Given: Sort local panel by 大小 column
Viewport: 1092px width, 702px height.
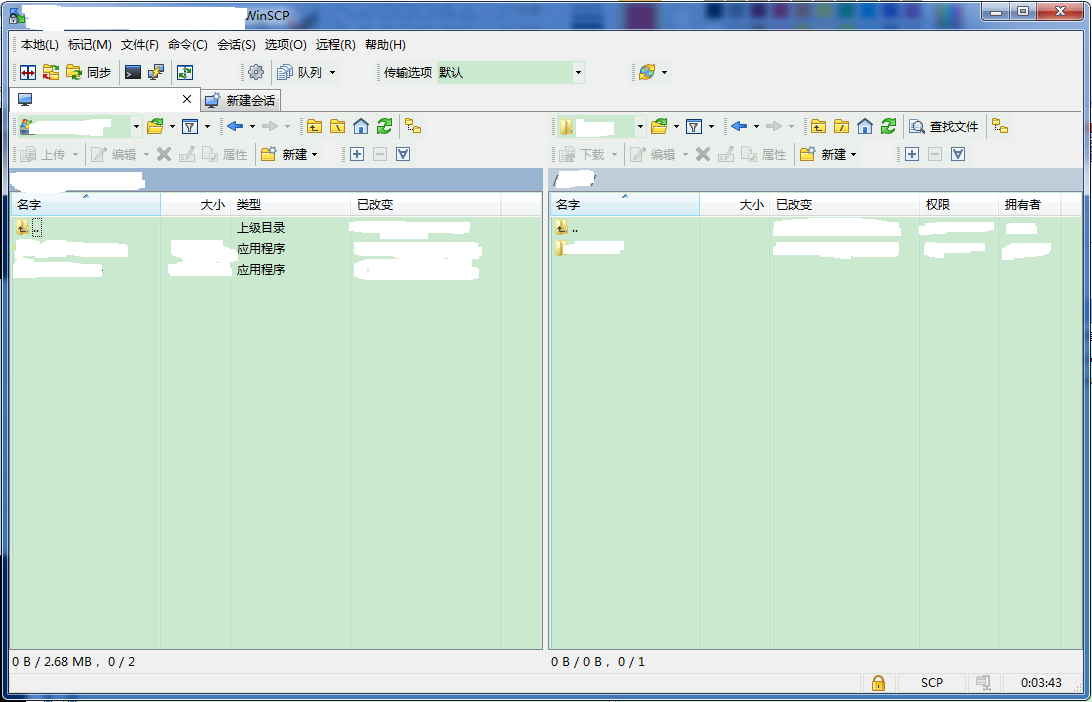Looking at the screenshot, I should [196, 205].
